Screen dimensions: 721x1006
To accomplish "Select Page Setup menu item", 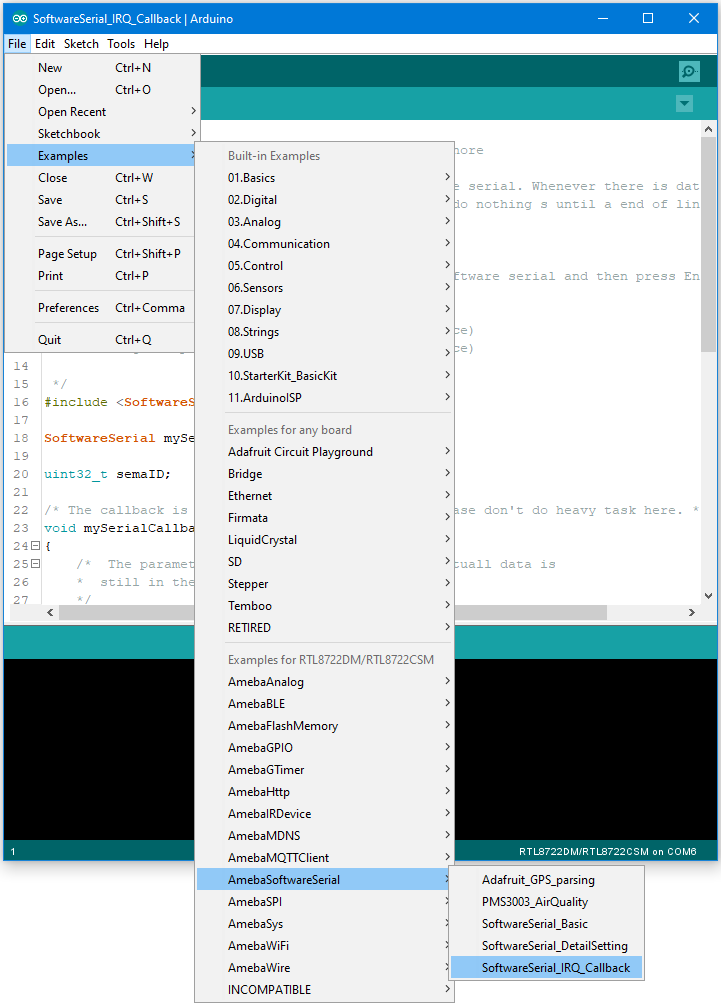I will point(103,254).
